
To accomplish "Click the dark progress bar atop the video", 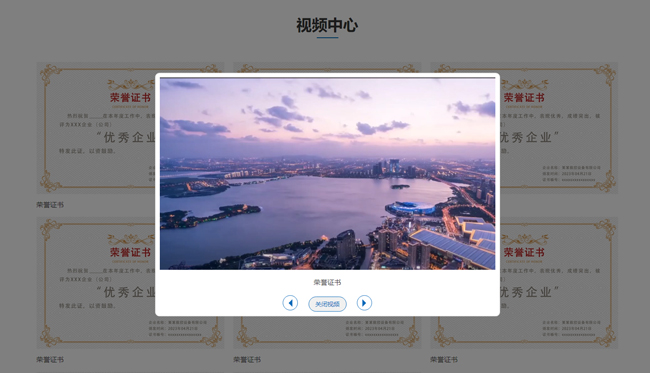I will click(327, 78).
